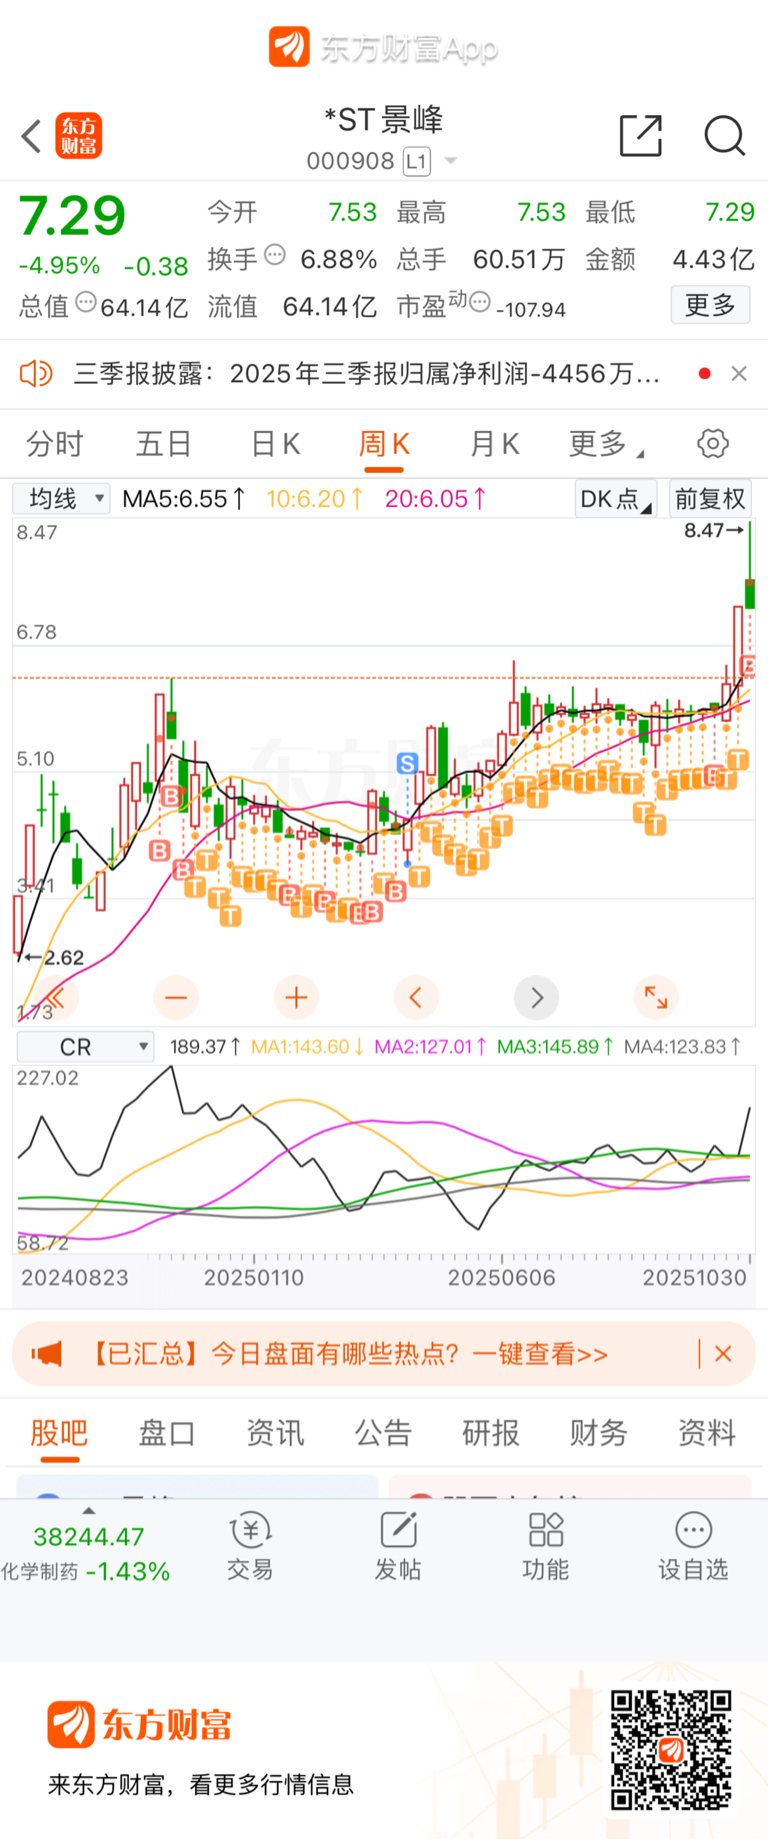Tap the L1 quote level badge
This screenshot has width=768, height=1840.
tap(416, 161)
